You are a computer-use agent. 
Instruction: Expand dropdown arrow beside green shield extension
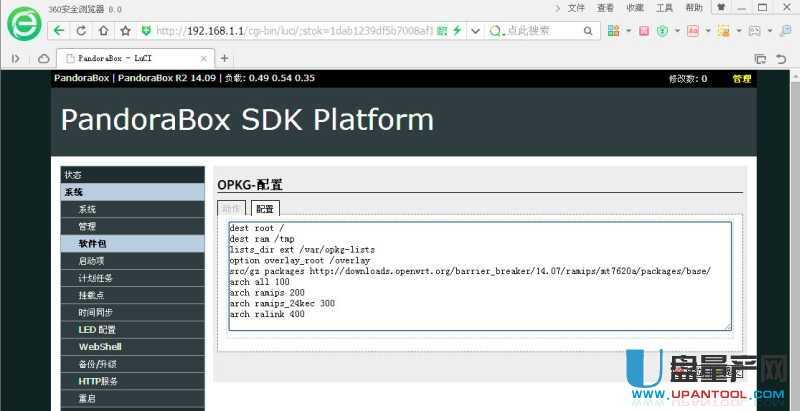678,31
